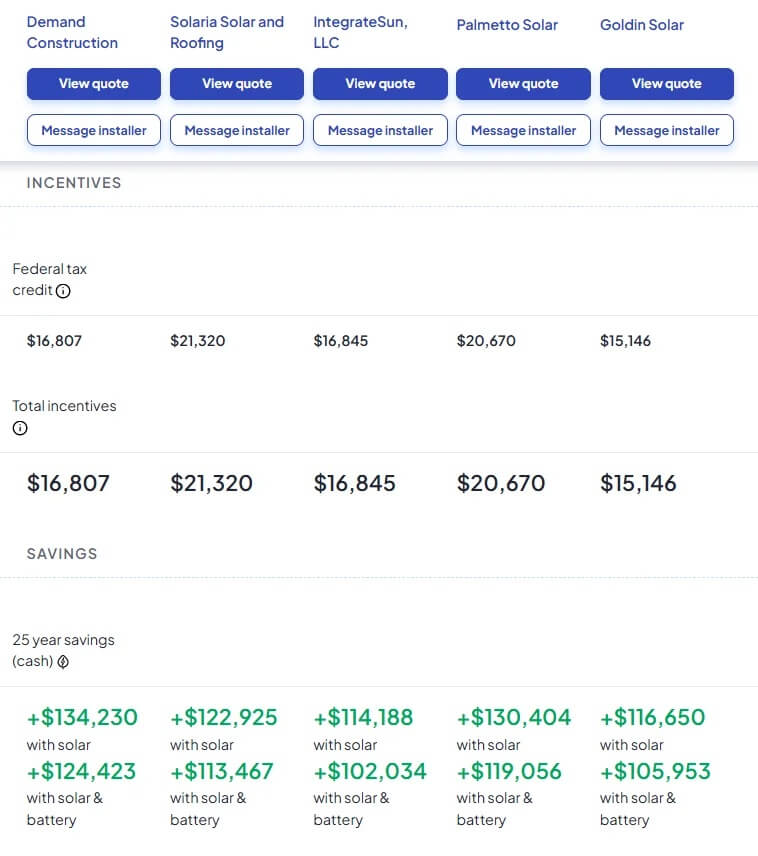The image size is (758, 856).
Task: View the Palmetto Solar quote
Action: tap(523, 84)
